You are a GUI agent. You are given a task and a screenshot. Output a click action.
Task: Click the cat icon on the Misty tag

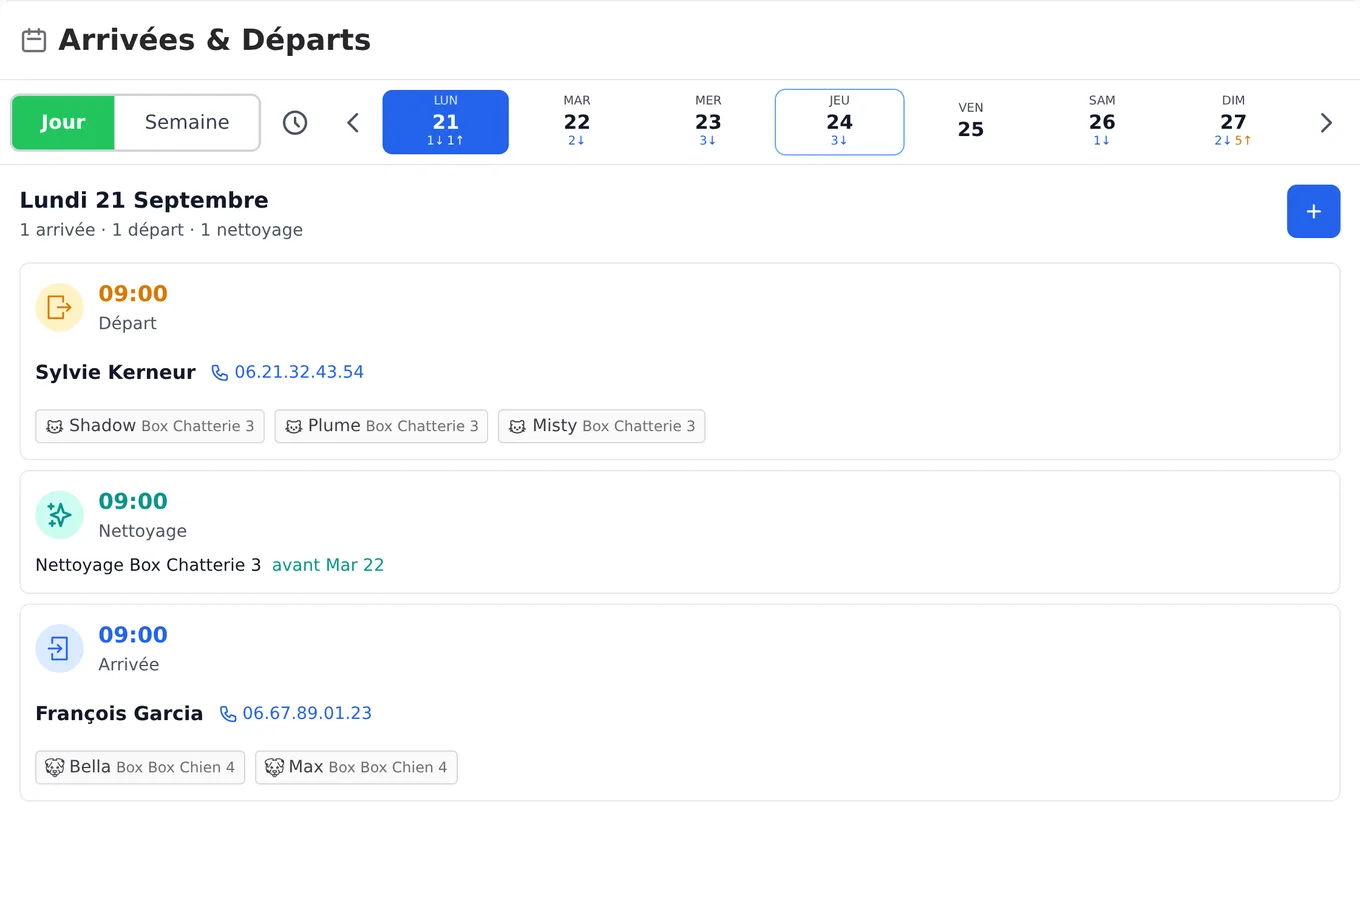click(x=517, y=427)
